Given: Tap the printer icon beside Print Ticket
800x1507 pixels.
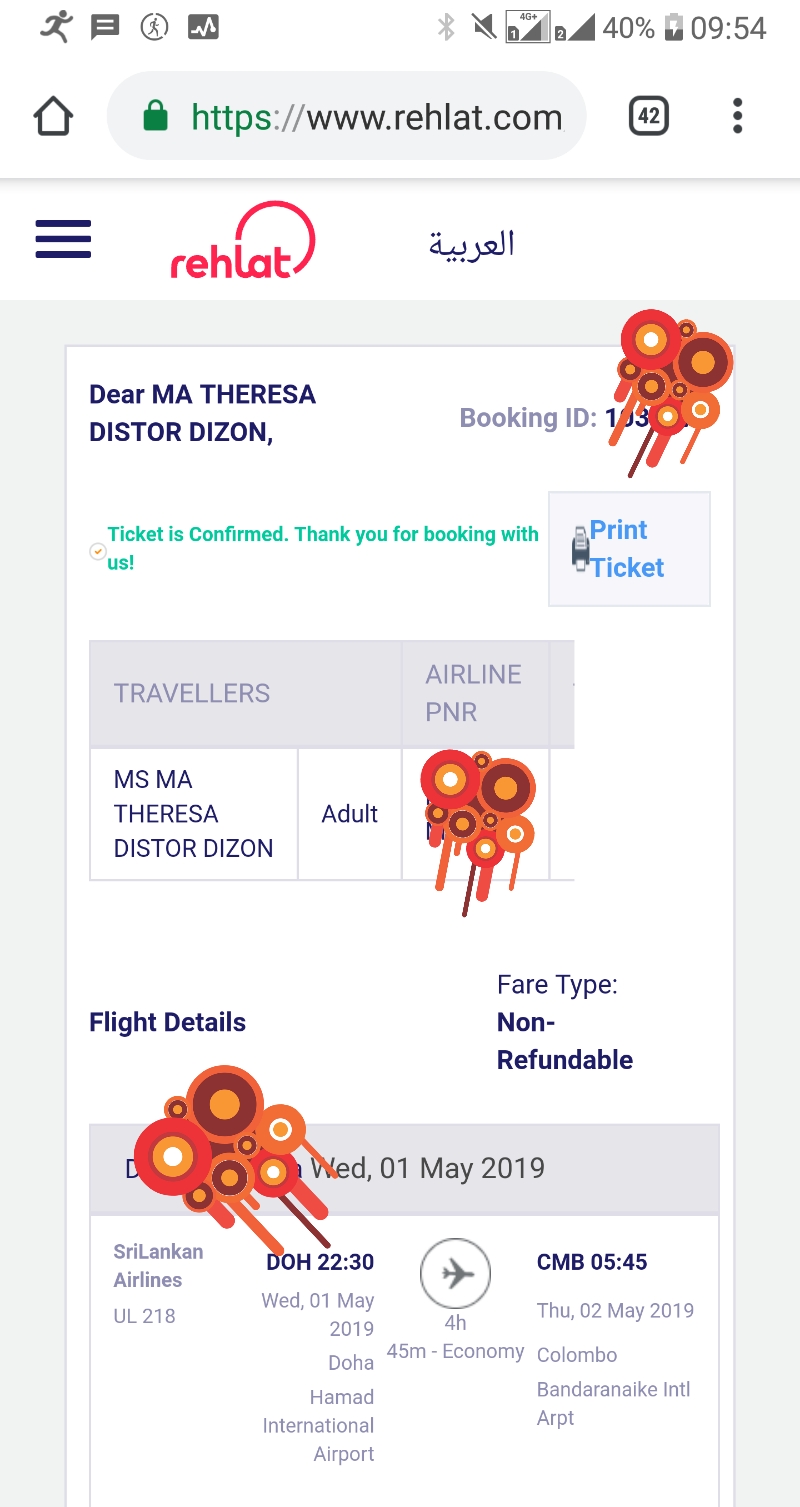Looking at the screenshot, I should [x=580, y=549].
